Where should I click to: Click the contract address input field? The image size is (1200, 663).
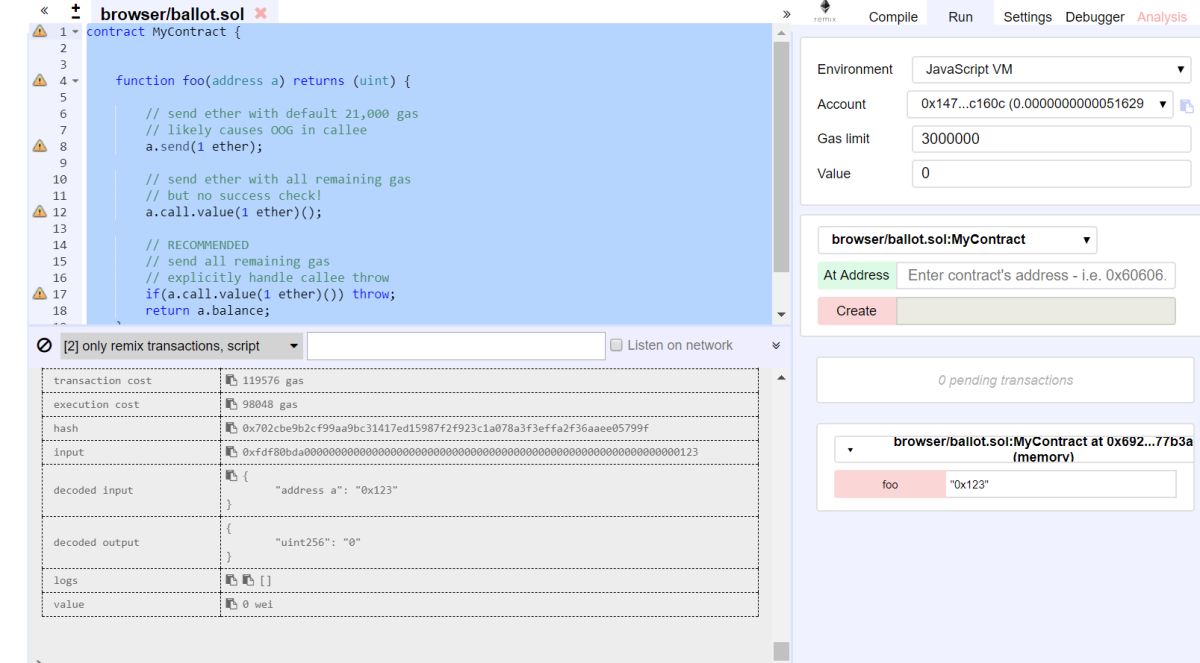coord(1036,275)
